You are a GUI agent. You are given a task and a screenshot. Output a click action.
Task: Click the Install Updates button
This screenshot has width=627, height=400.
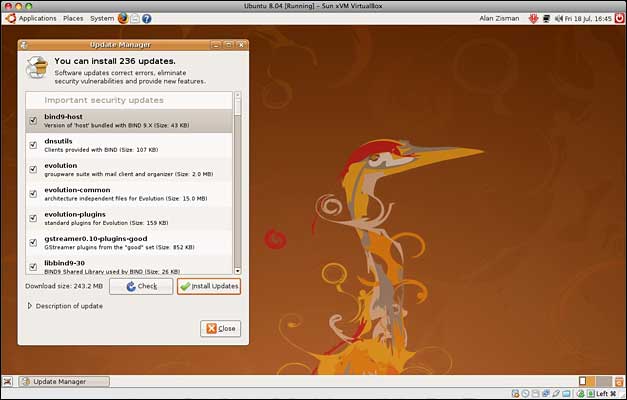pyautogui.click(x=209, y=286)
